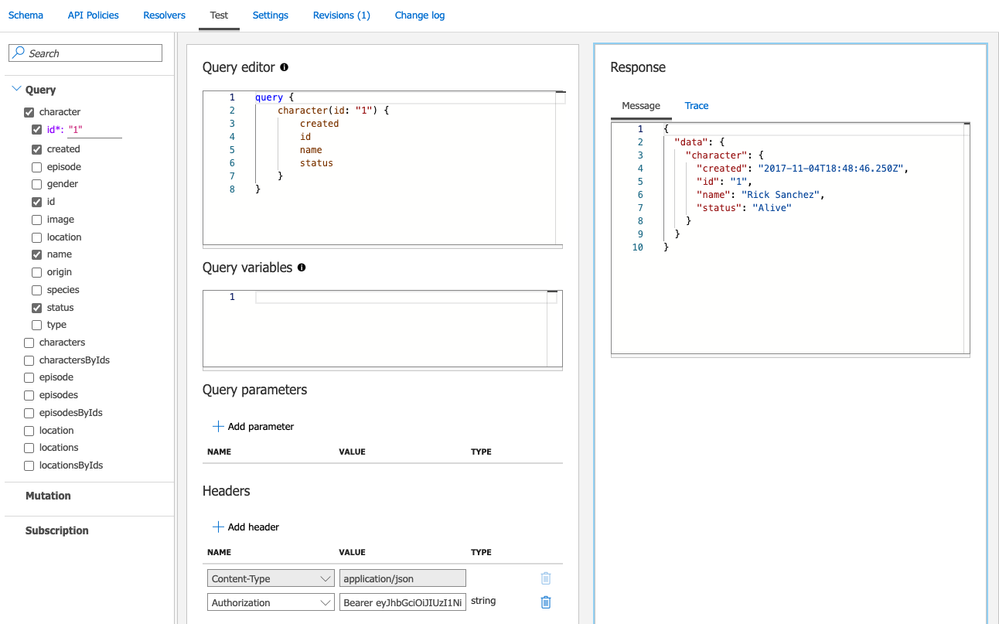The height and width of the screenshot is (624, 999).
Task: Expand the Mutation section
Action: coord(48,495)
